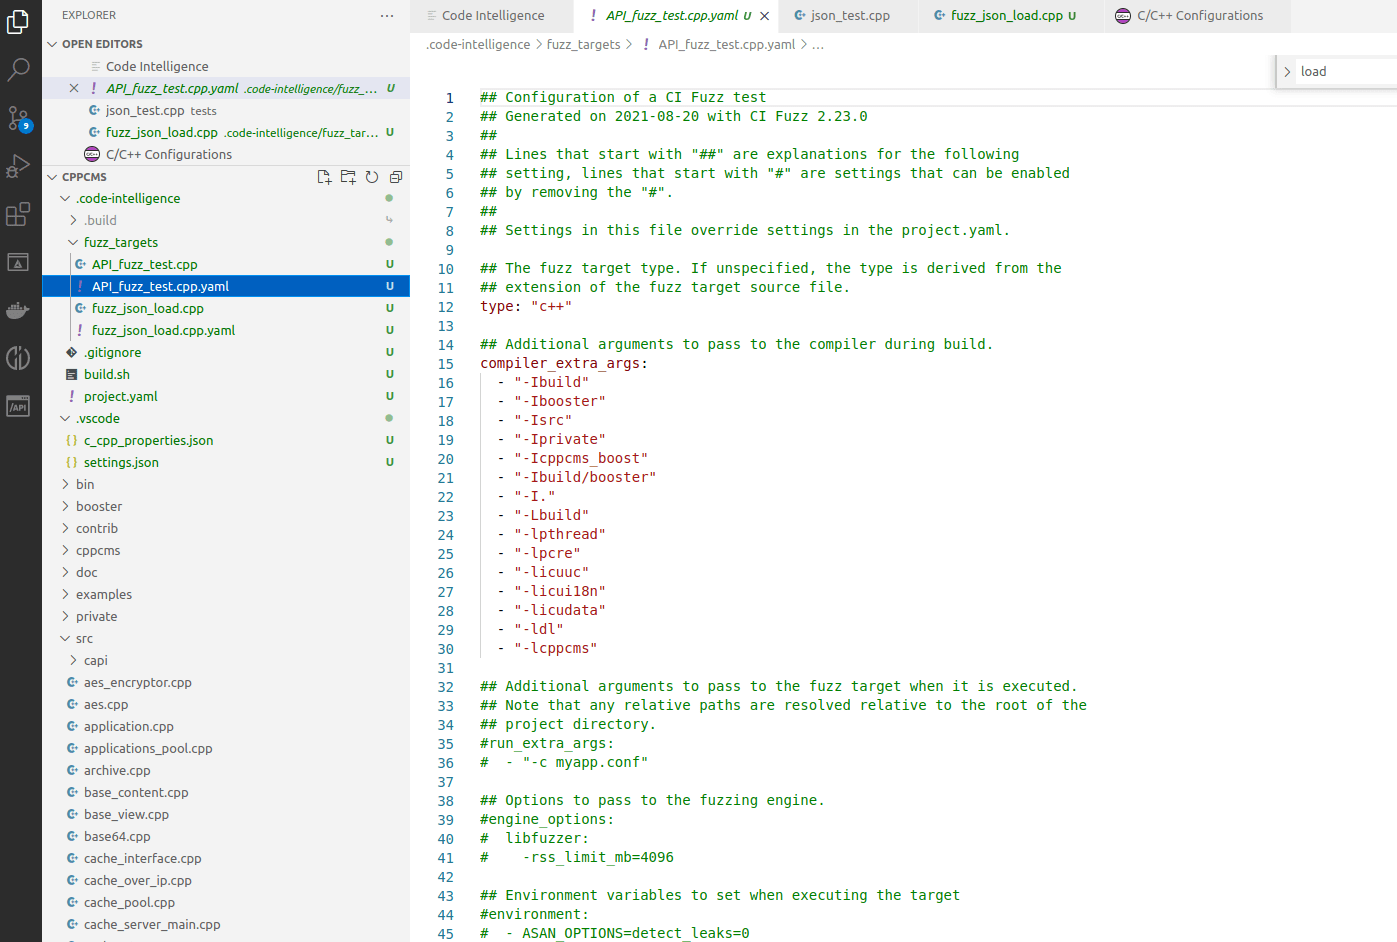This screenshot has height=942, width=1397.
Task: Select Code Intelligence in Open Editors
Action: coord(226,67)
